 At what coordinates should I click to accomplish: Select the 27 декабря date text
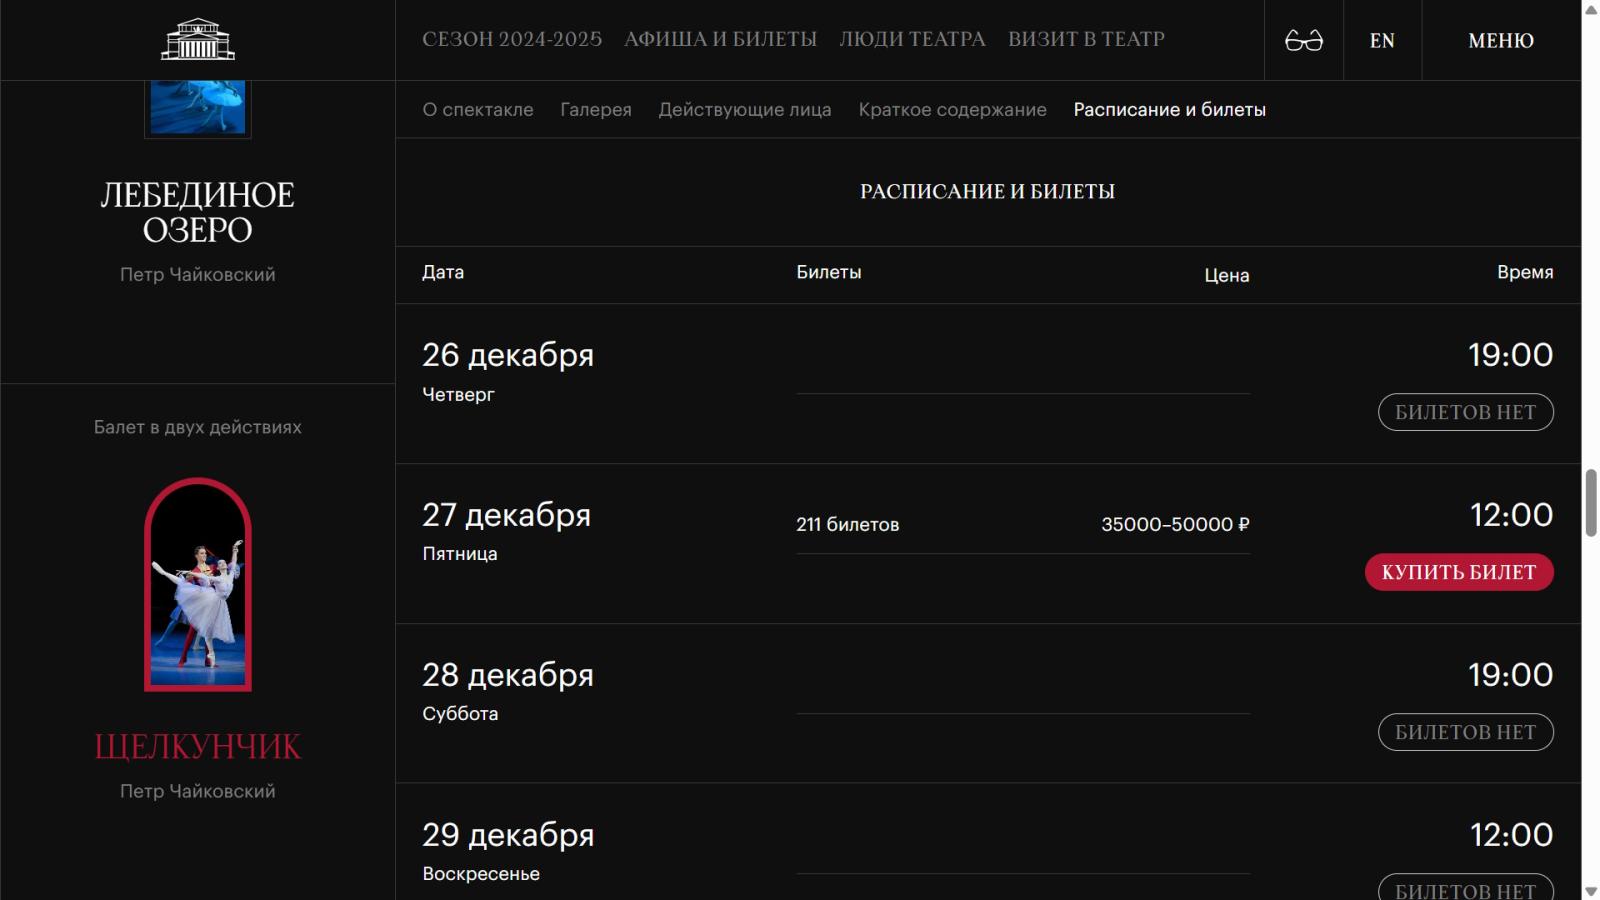[x=507, y=515]
